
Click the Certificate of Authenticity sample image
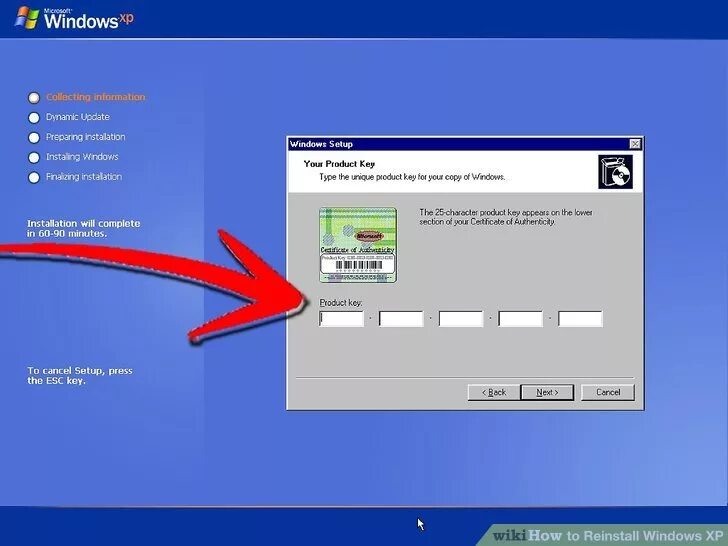358,245
